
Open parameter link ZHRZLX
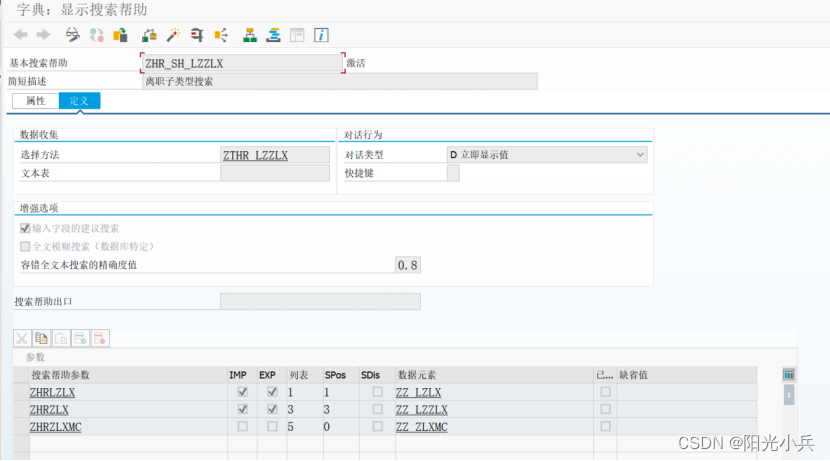point(49,410)
